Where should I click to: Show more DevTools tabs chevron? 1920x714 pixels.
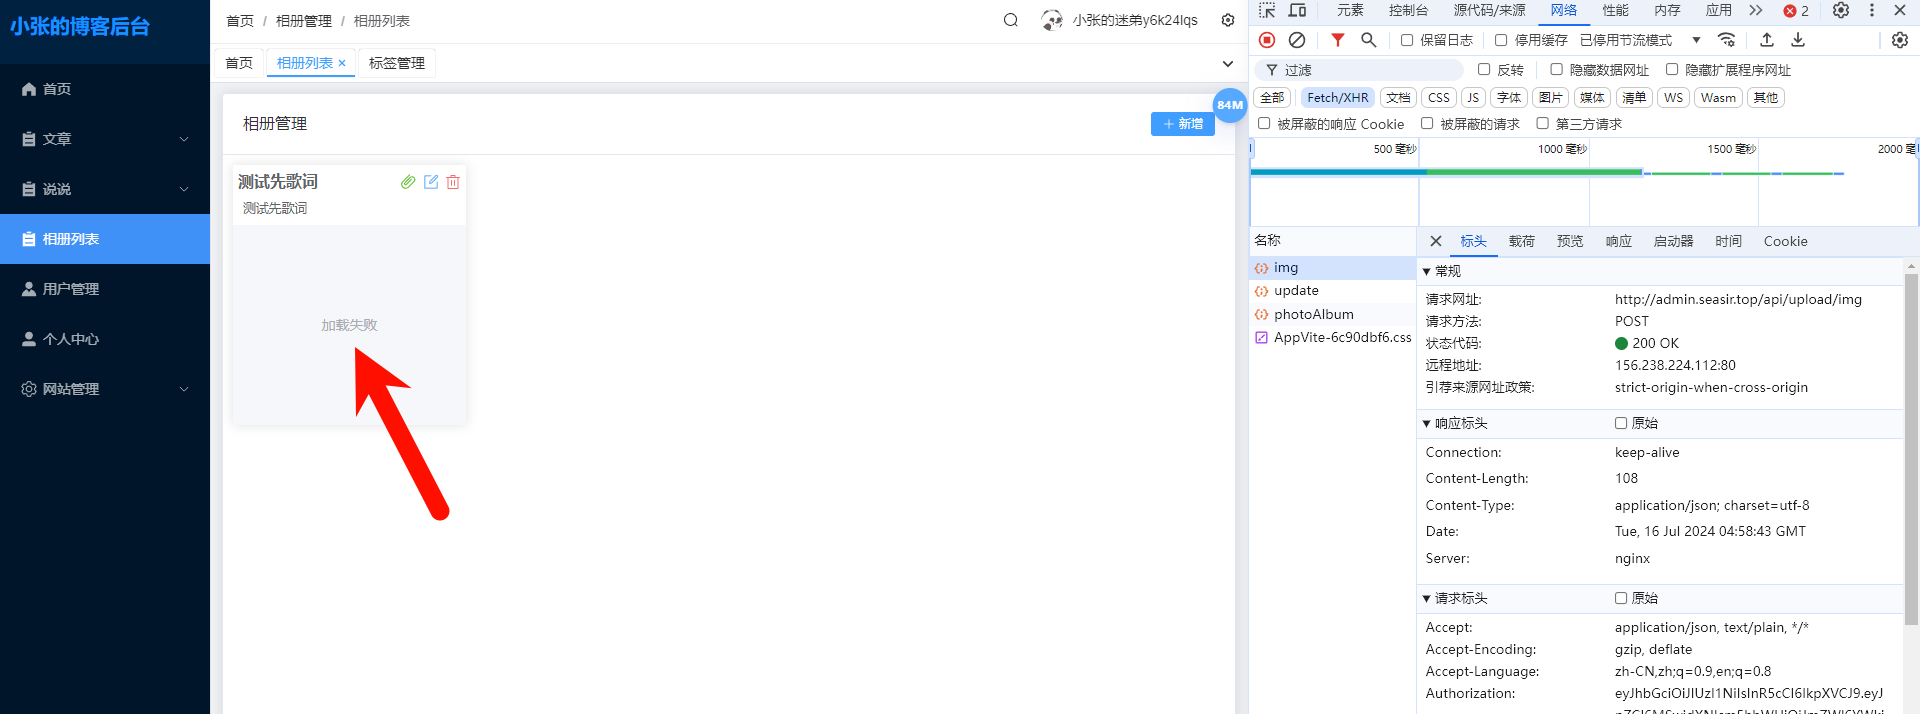1756,10
